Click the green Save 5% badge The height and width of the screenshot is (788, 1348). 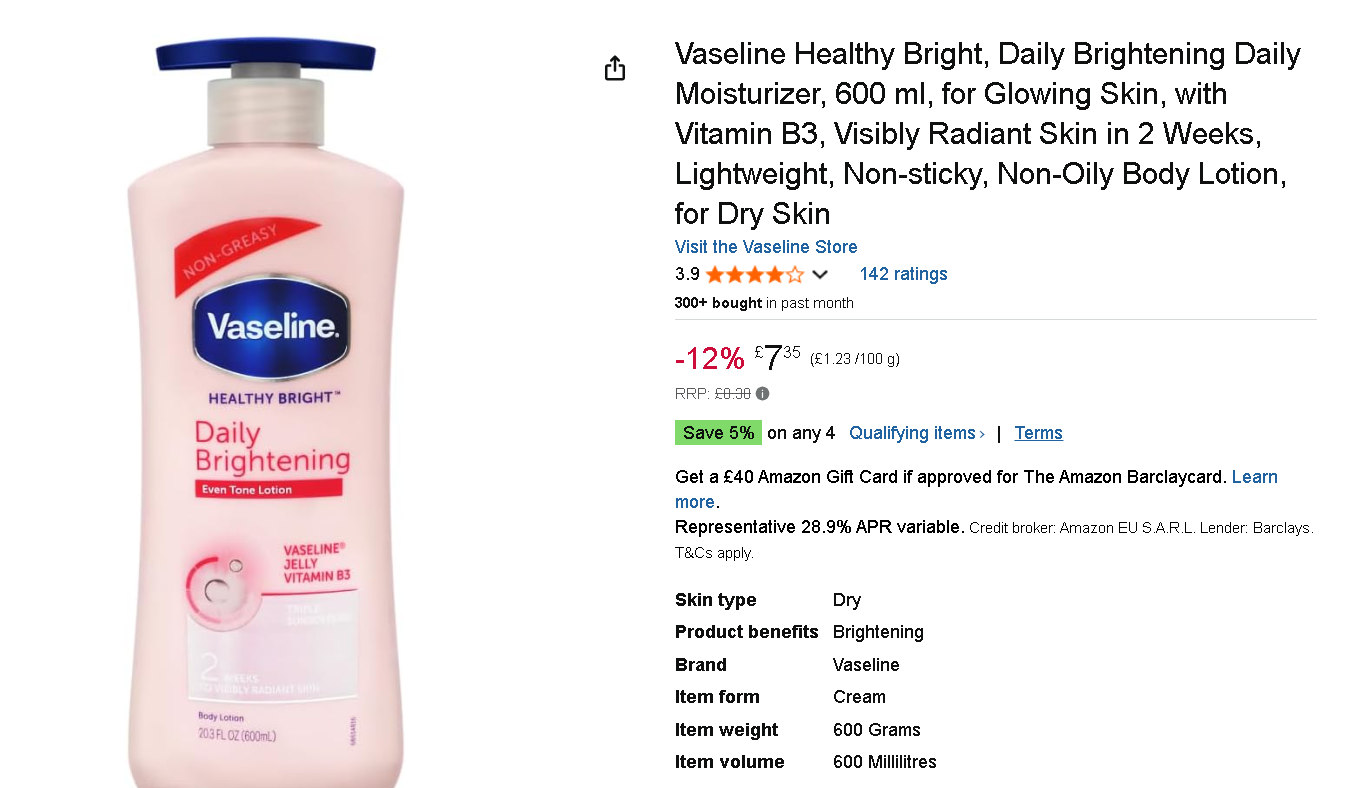718,433
